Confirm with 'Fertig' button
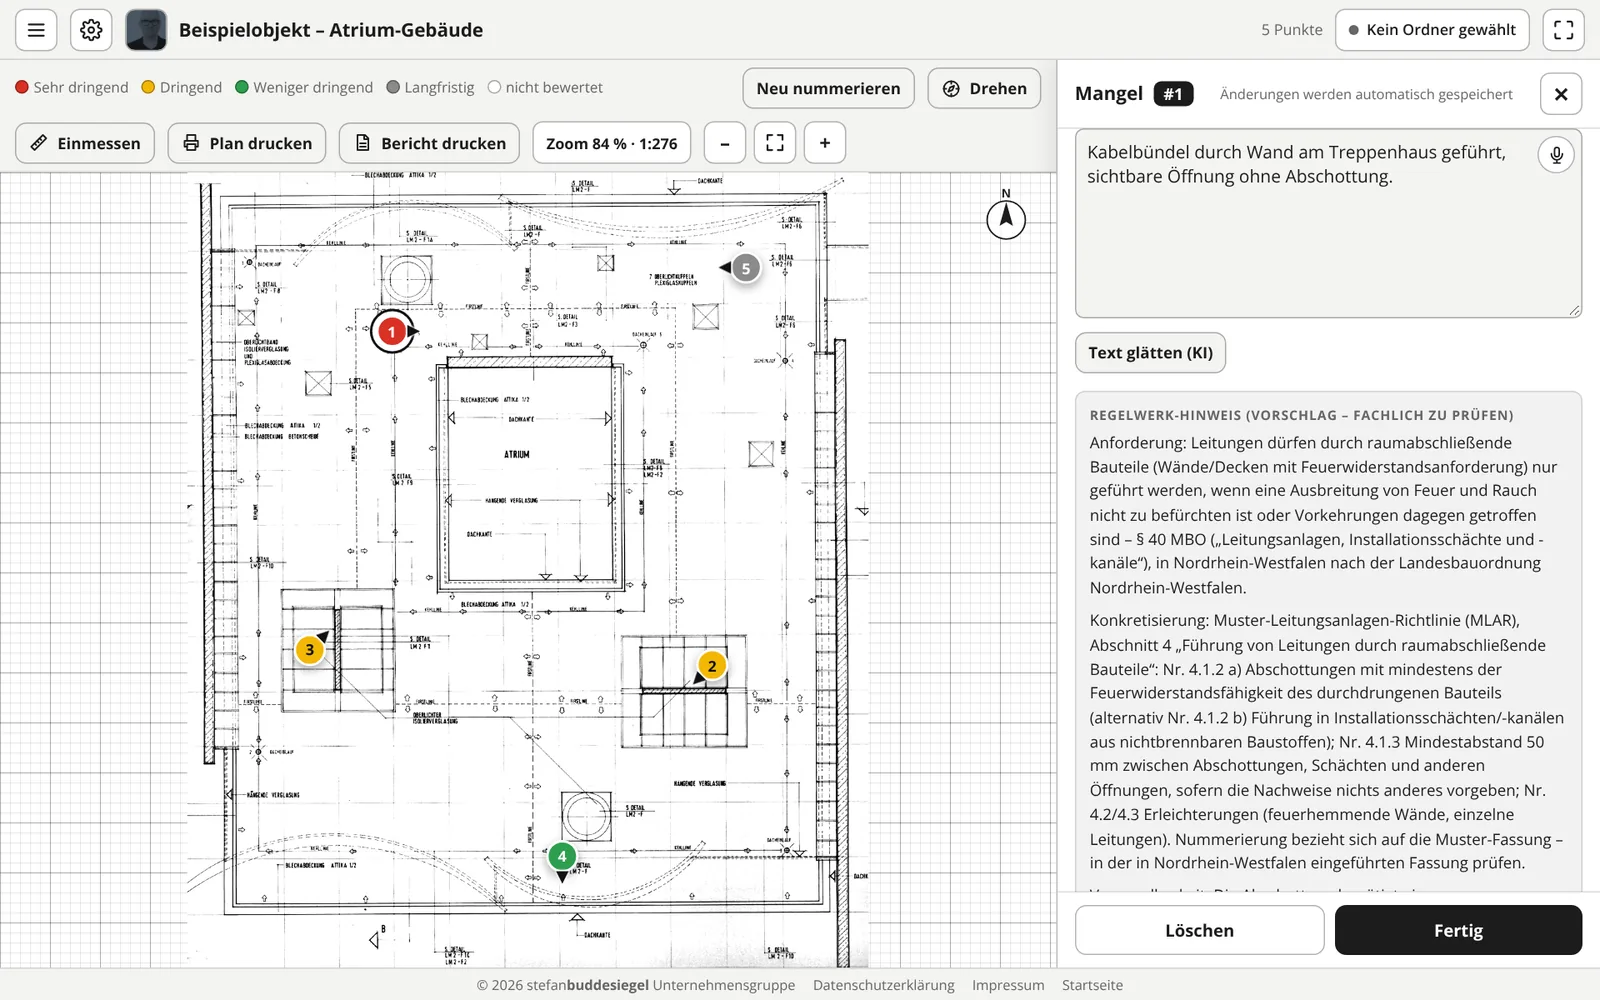Image resolution: width=1600 pixels, height=1000 pixels. [1458, 930]
